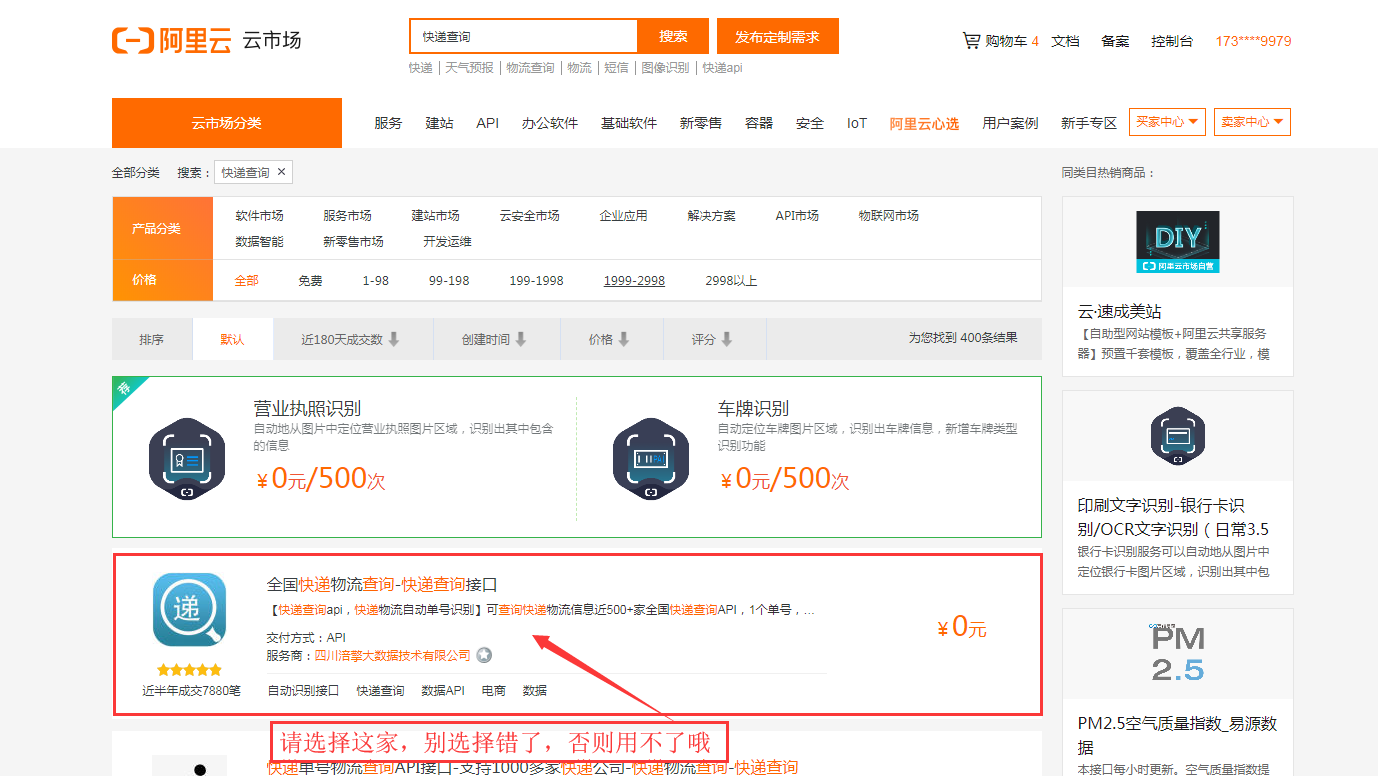Screen dimensions: 1378x776
Task: Sort results by 评分
Action: (714, 339)
